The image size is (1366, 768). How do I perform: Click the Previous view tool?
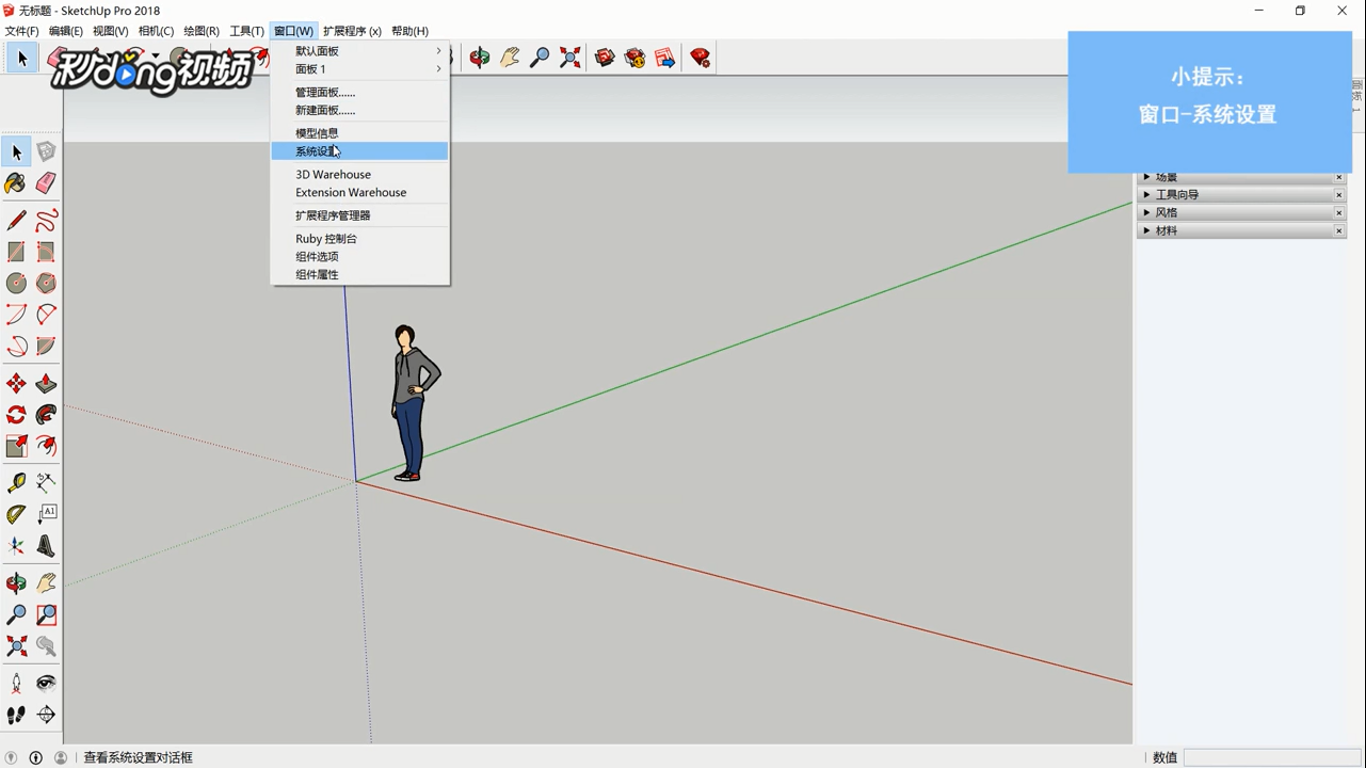click(x=46, y=646)
